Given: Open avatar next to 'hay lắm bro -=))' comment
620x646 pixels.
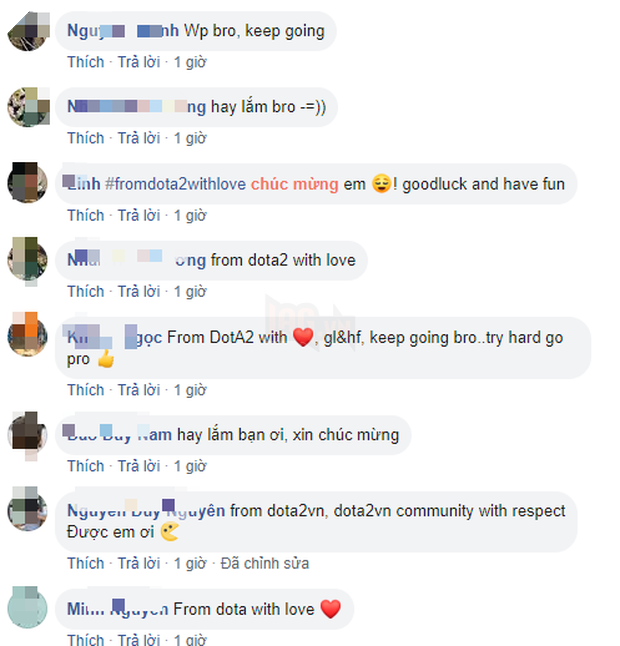Looking at the screenshot, I should tap(28, 107).
